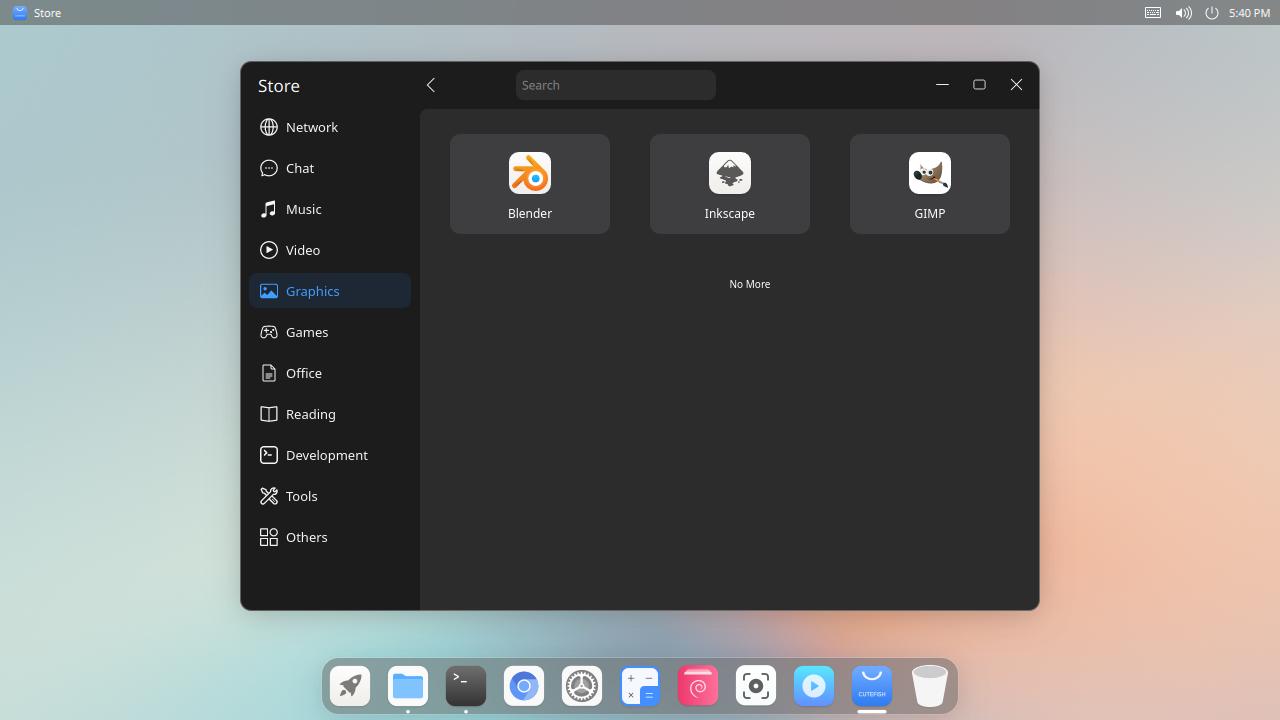Focus the Store search field
1280x720 pixels.
coord(616,85)
